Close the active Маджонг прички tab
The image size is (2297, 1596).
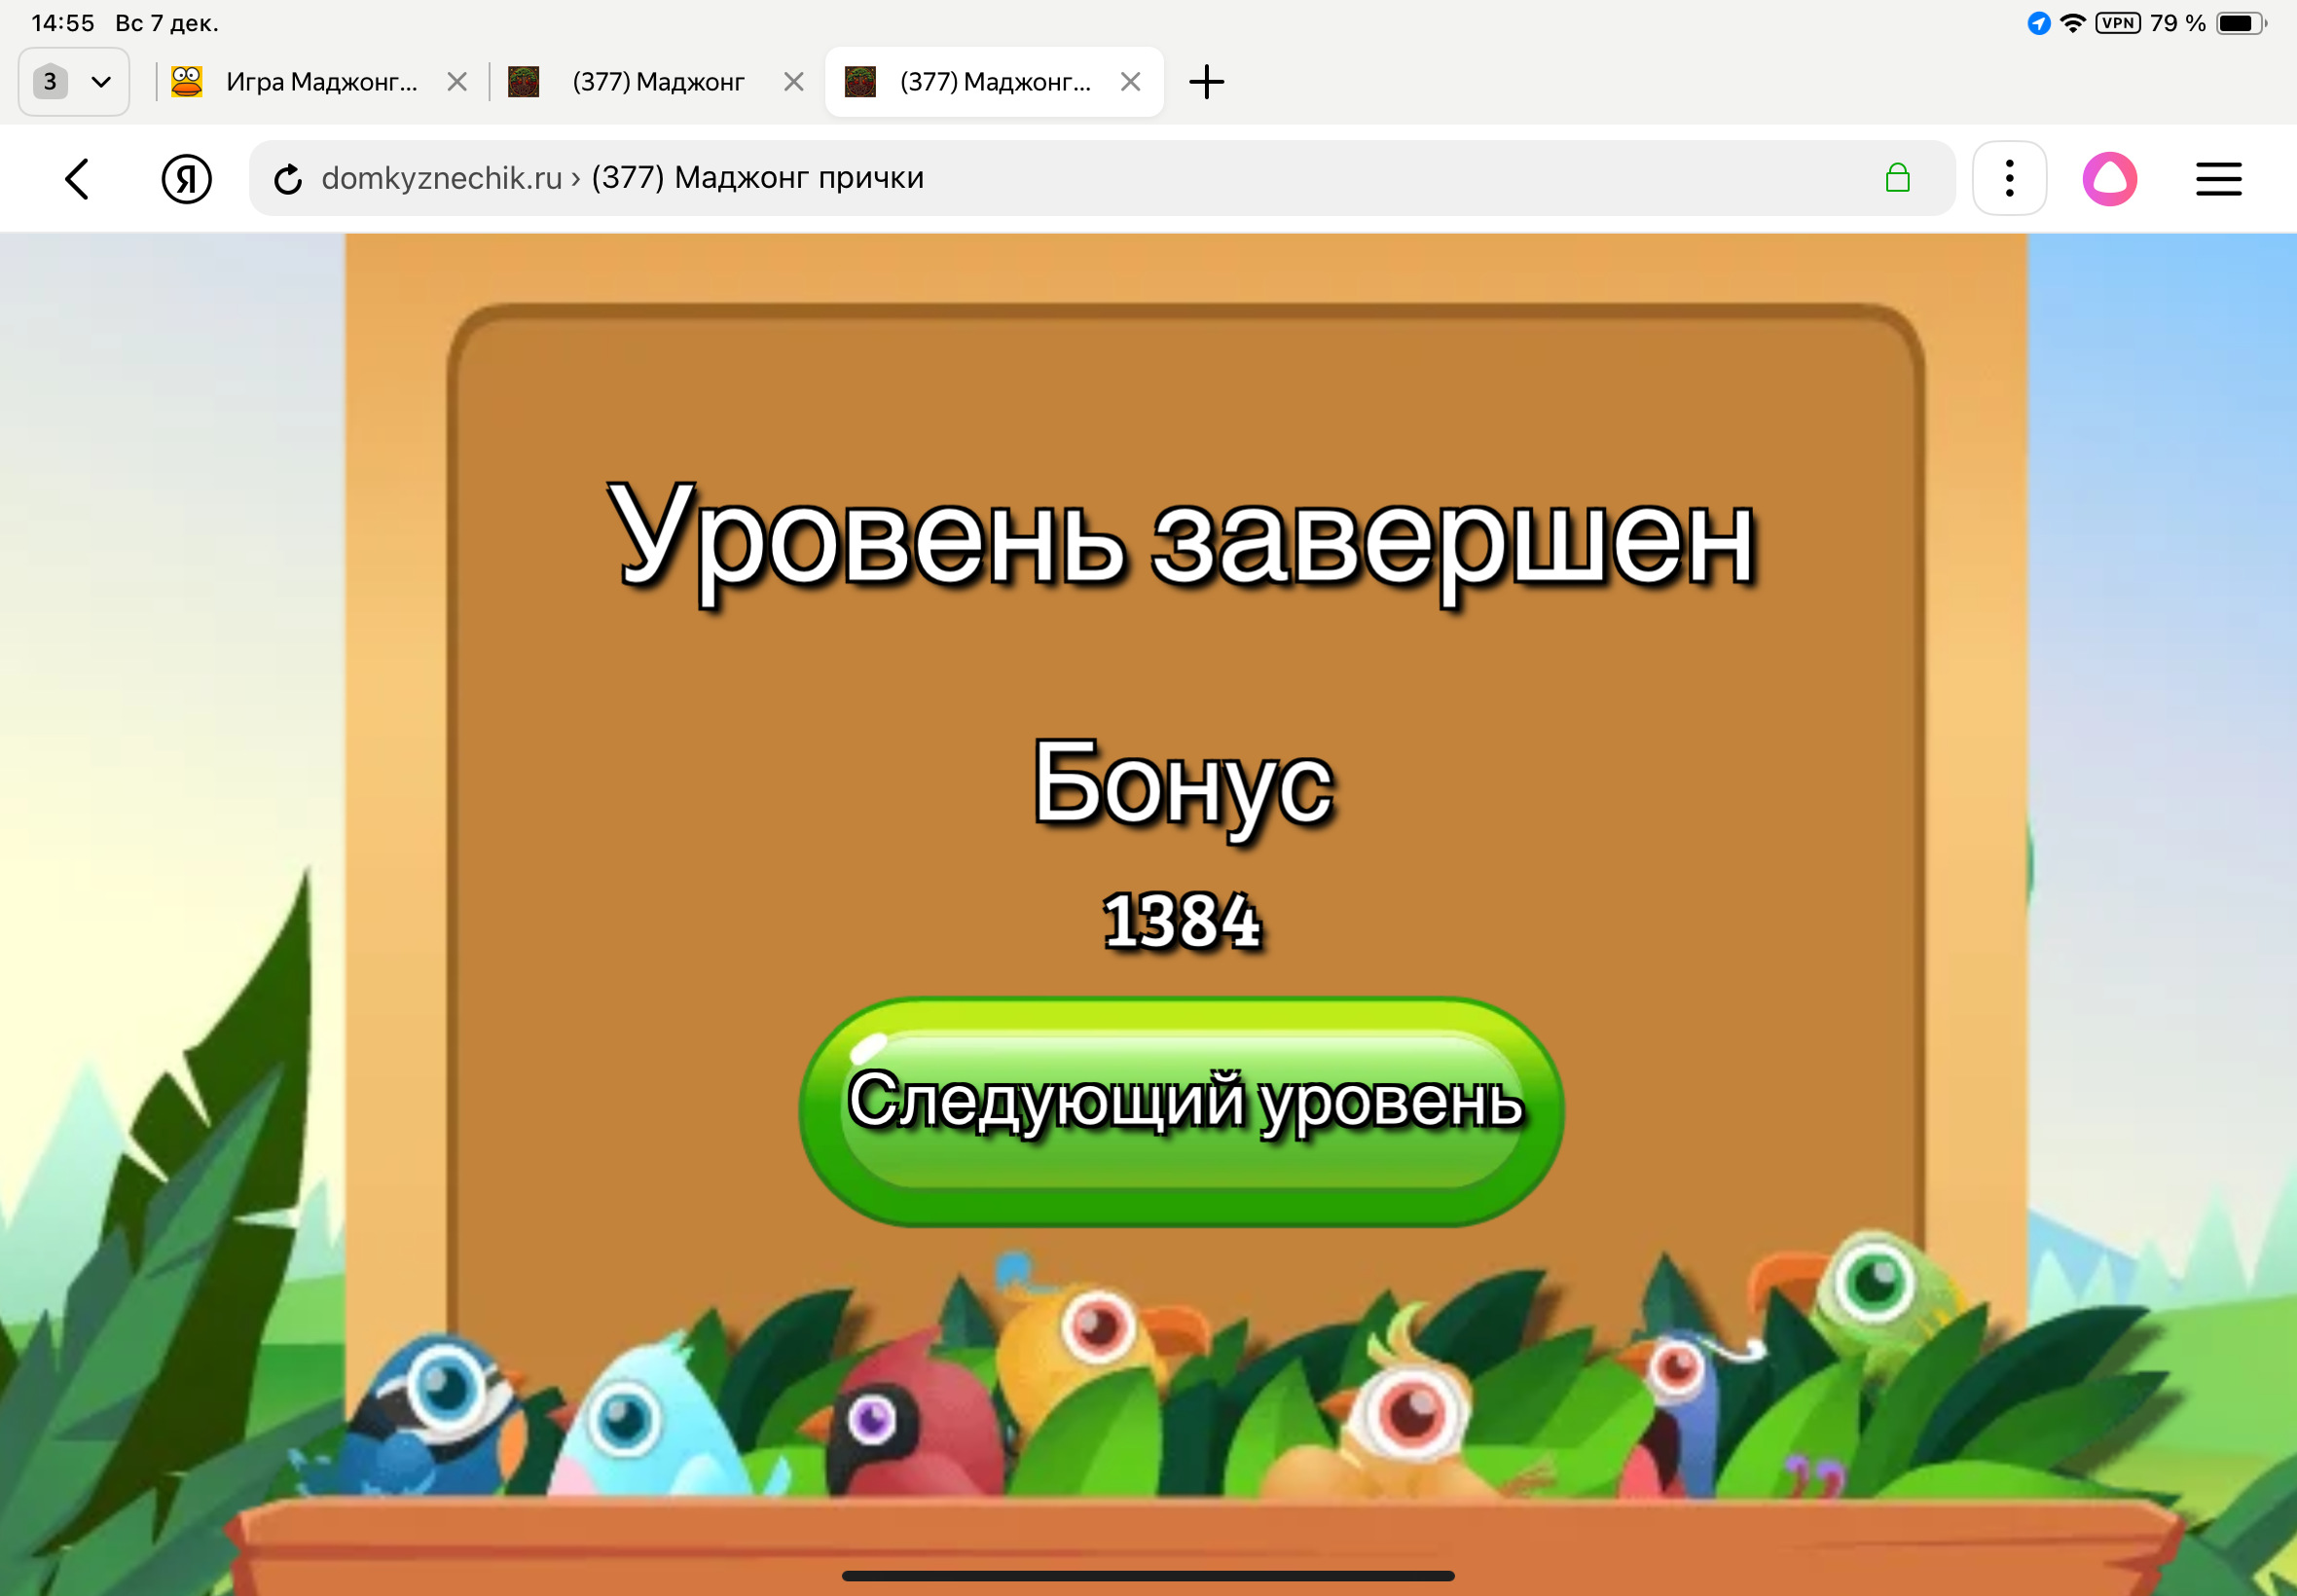(x=1130, y=82)
